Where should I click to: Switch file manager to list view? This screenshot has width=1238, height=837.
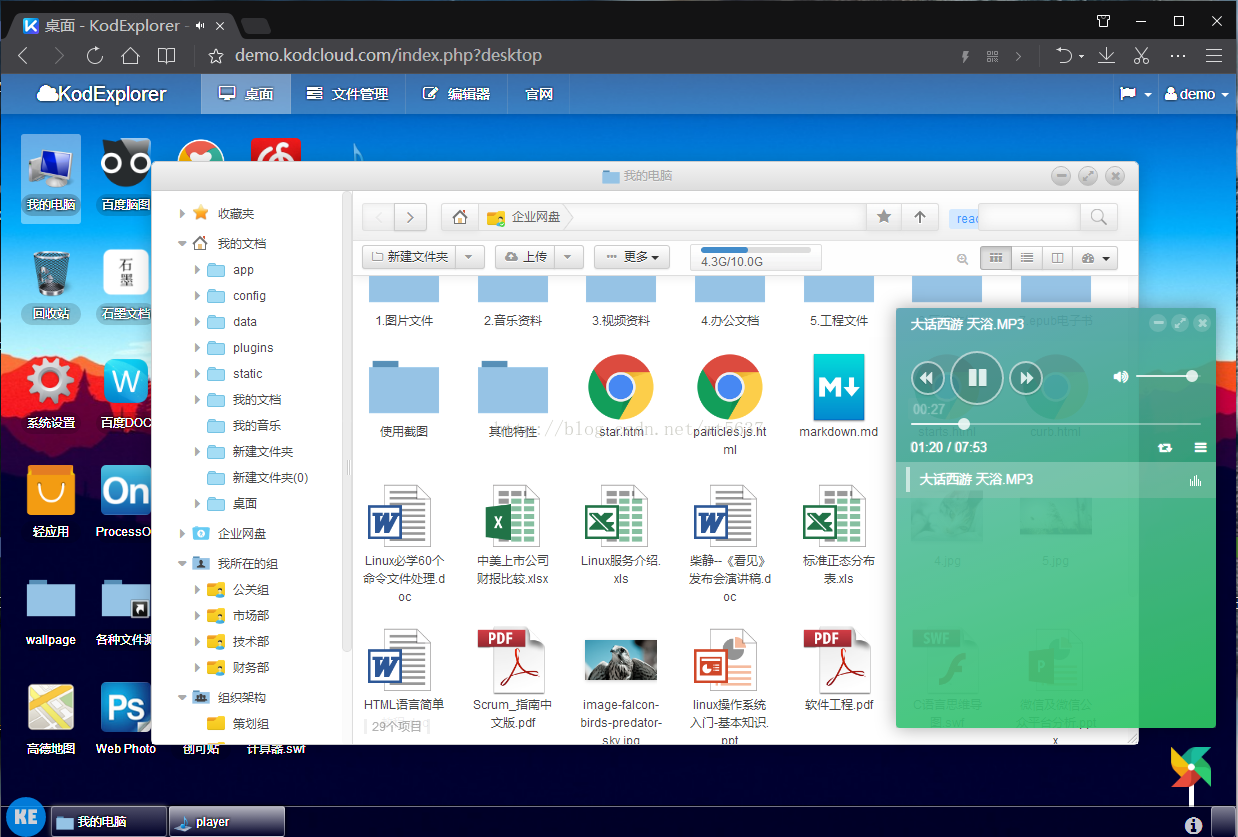1026,258
